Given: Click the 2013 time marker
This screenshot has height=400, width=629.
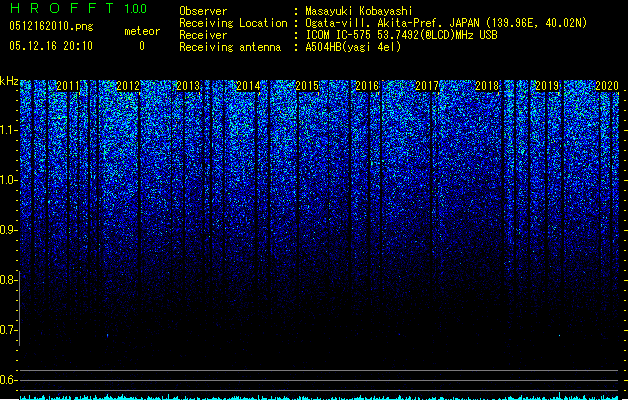Looking at the screenshot, I should (188, 86).
